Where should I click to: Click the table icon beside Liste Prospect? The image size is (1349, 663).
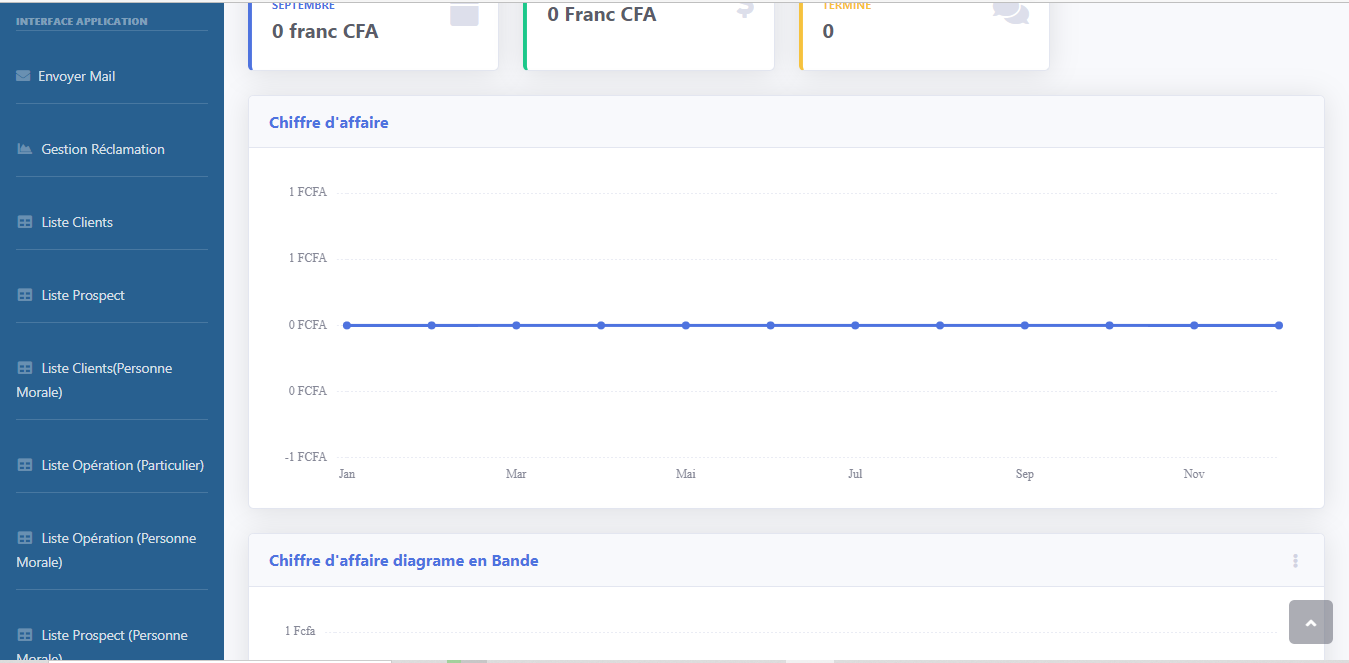click(25, 295)
